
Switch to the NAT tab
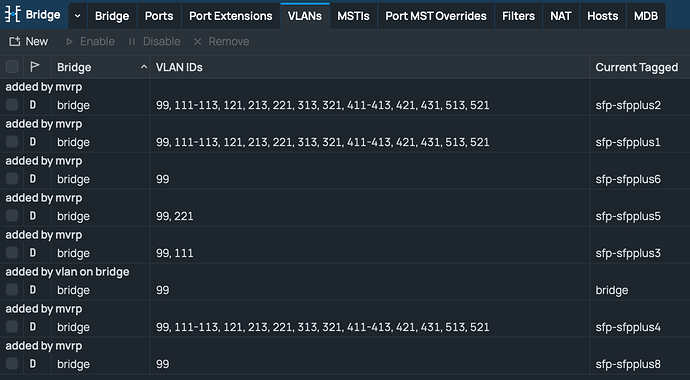point(561,16)
